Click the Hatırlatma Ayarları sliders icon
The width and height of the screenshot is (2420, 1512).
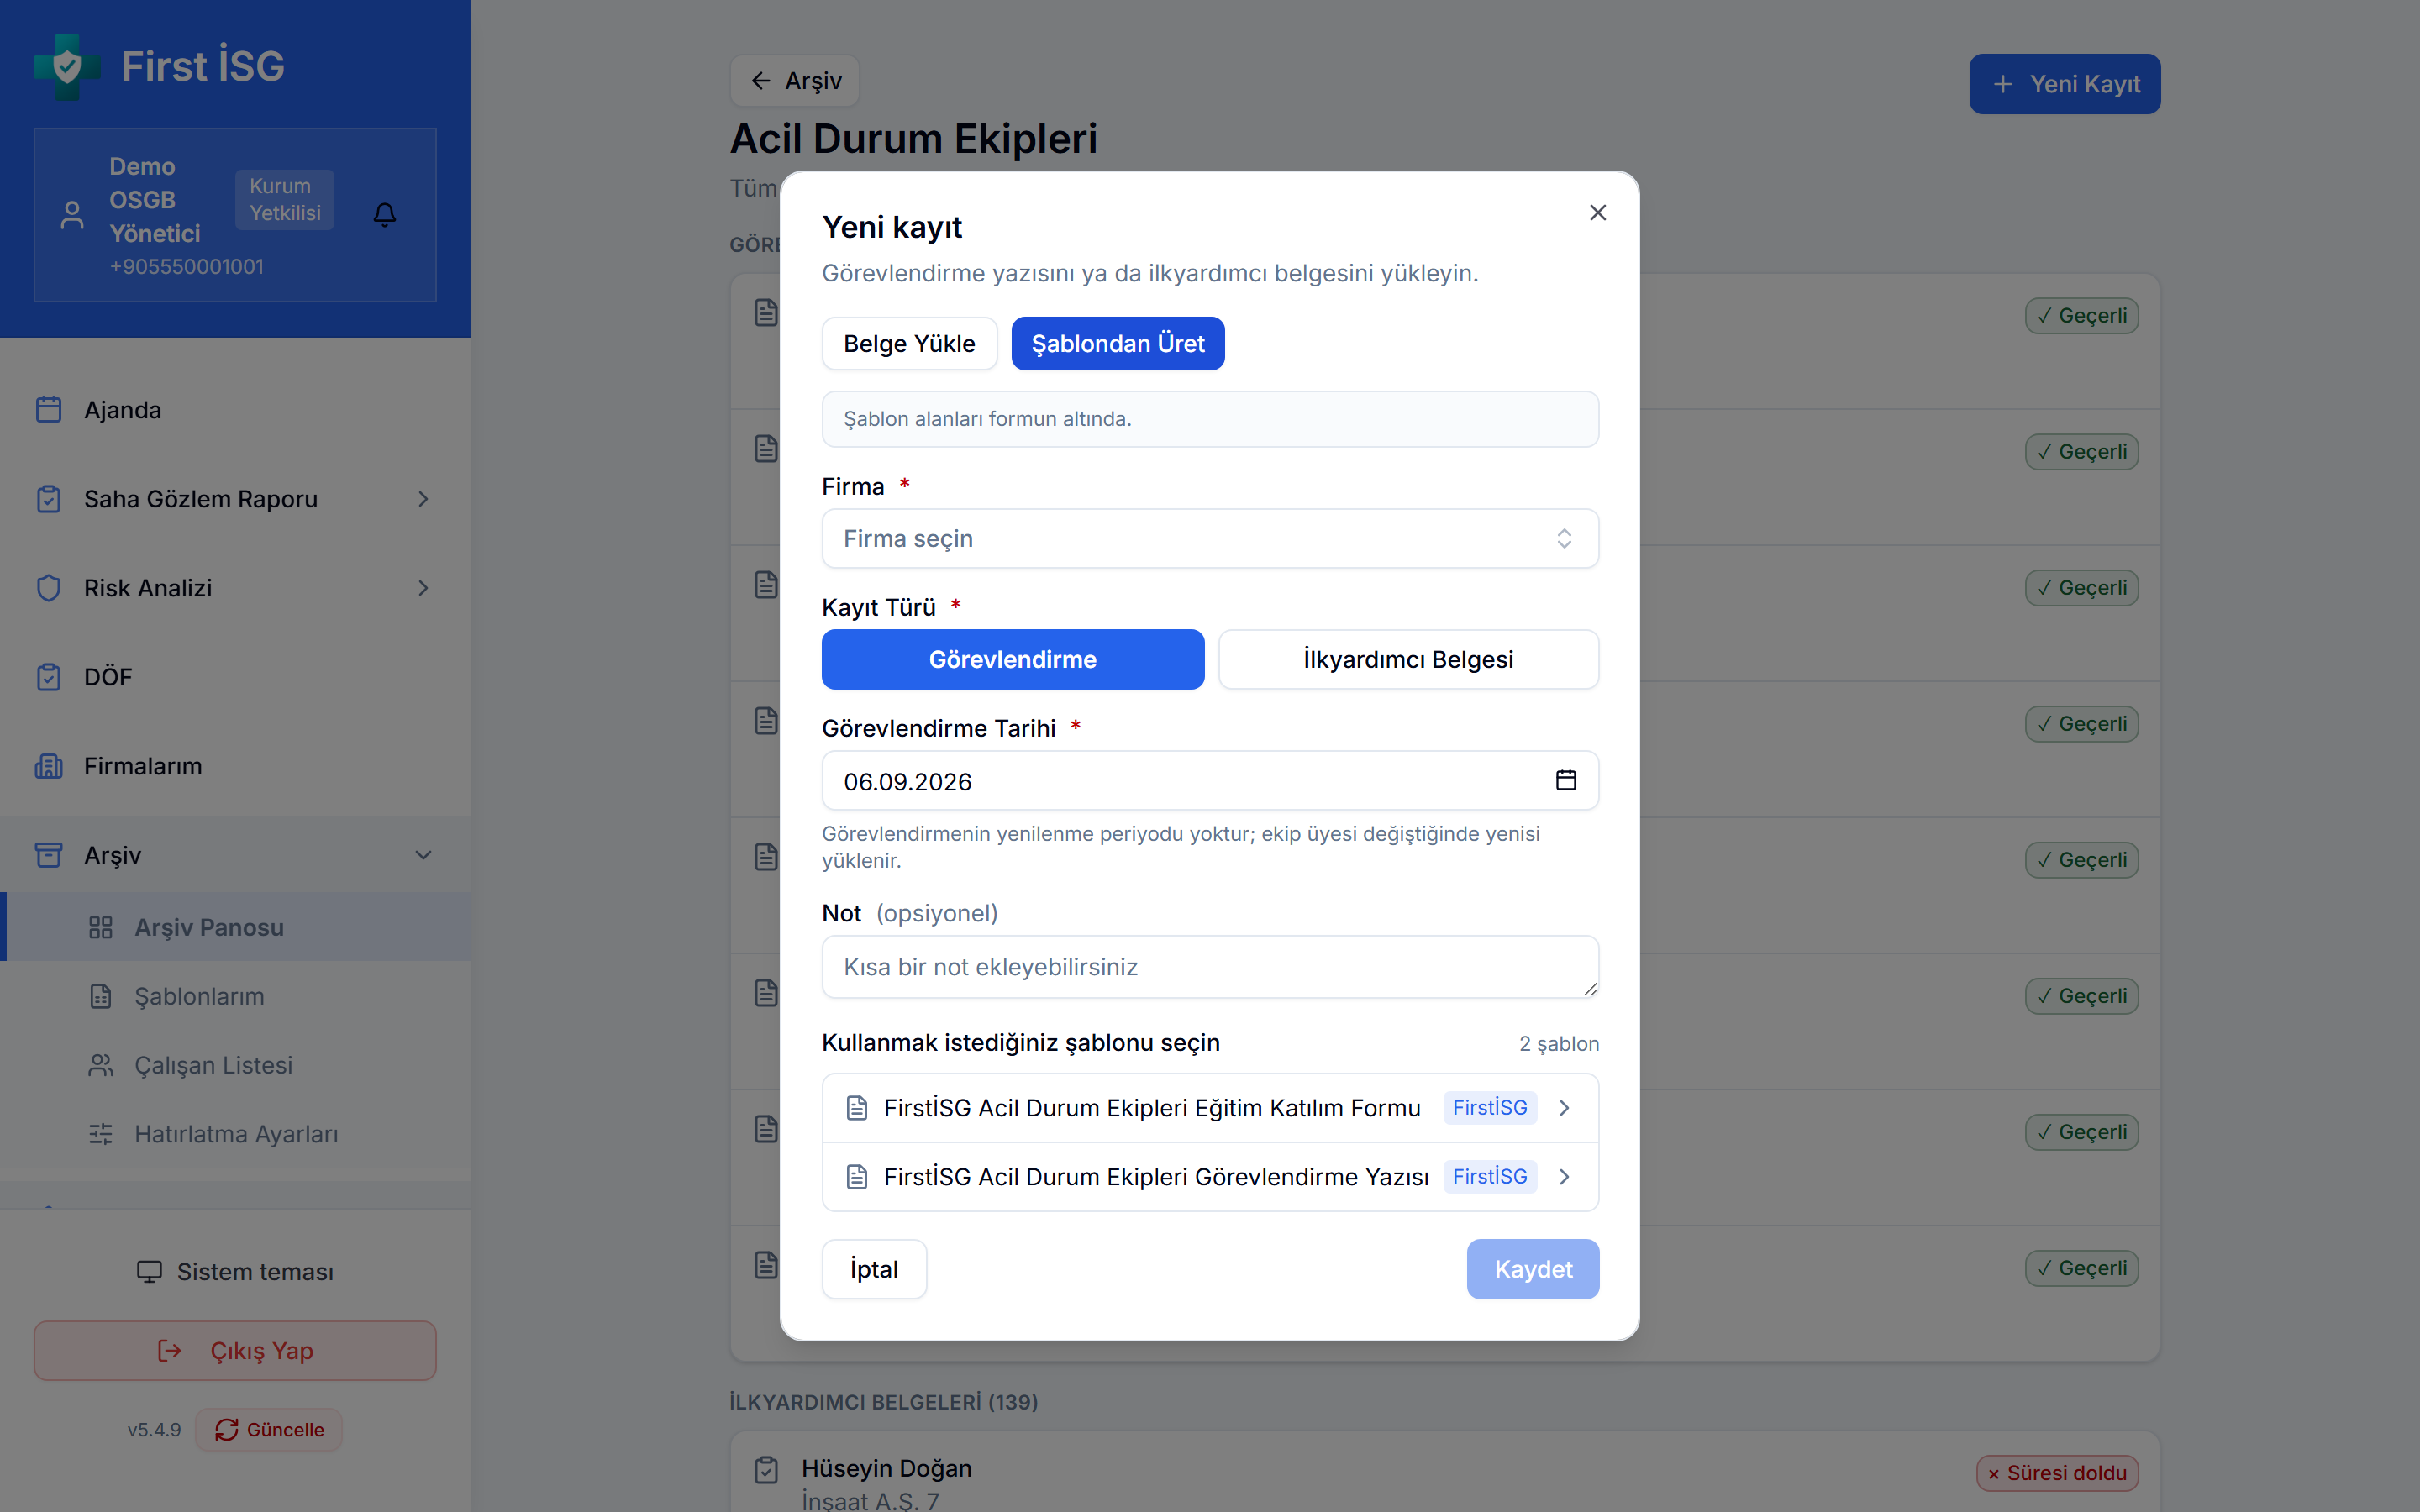tap(101, 1134)
